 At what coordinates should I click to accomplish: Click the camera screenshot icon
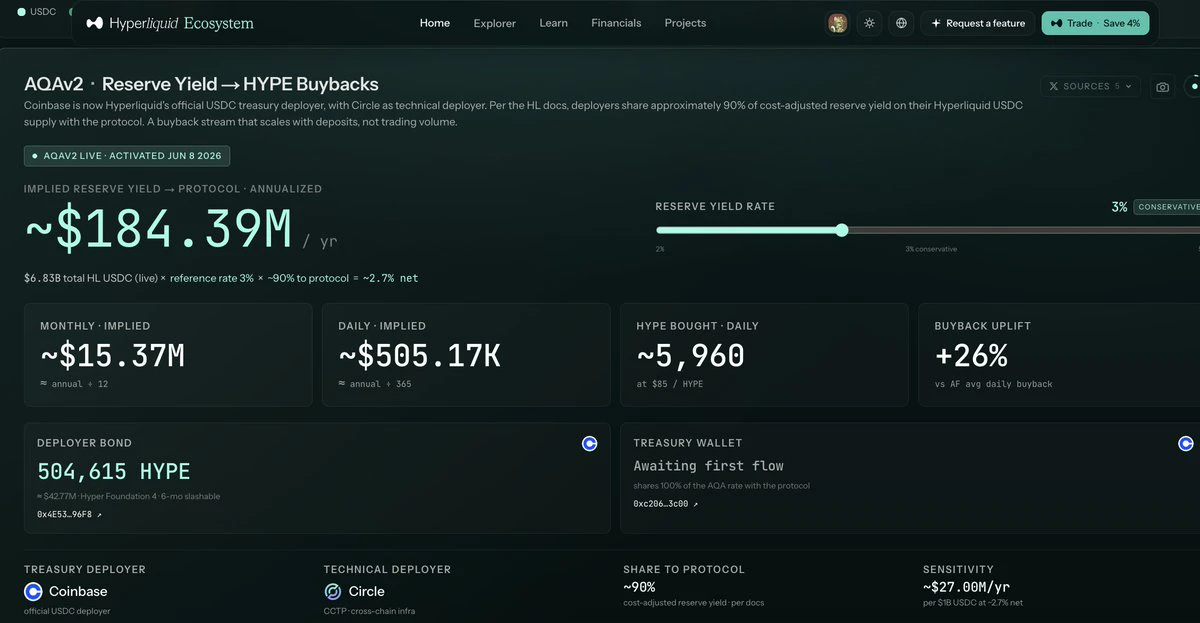click(x=1162, y=87)
